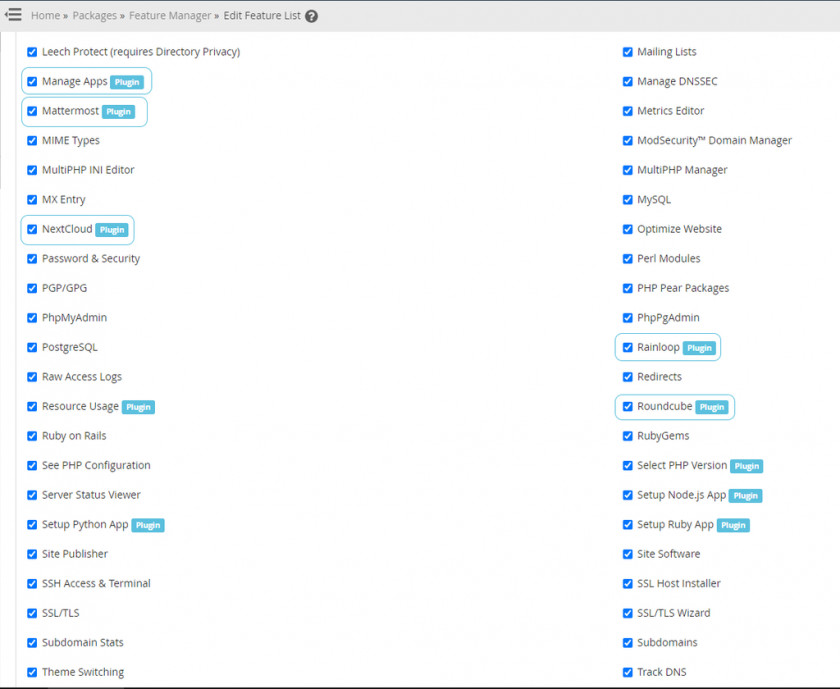This screenshot has height=689, width=840.
Task: Click Plugin badge beside Select PHP Version
Action: pos(747,466)
